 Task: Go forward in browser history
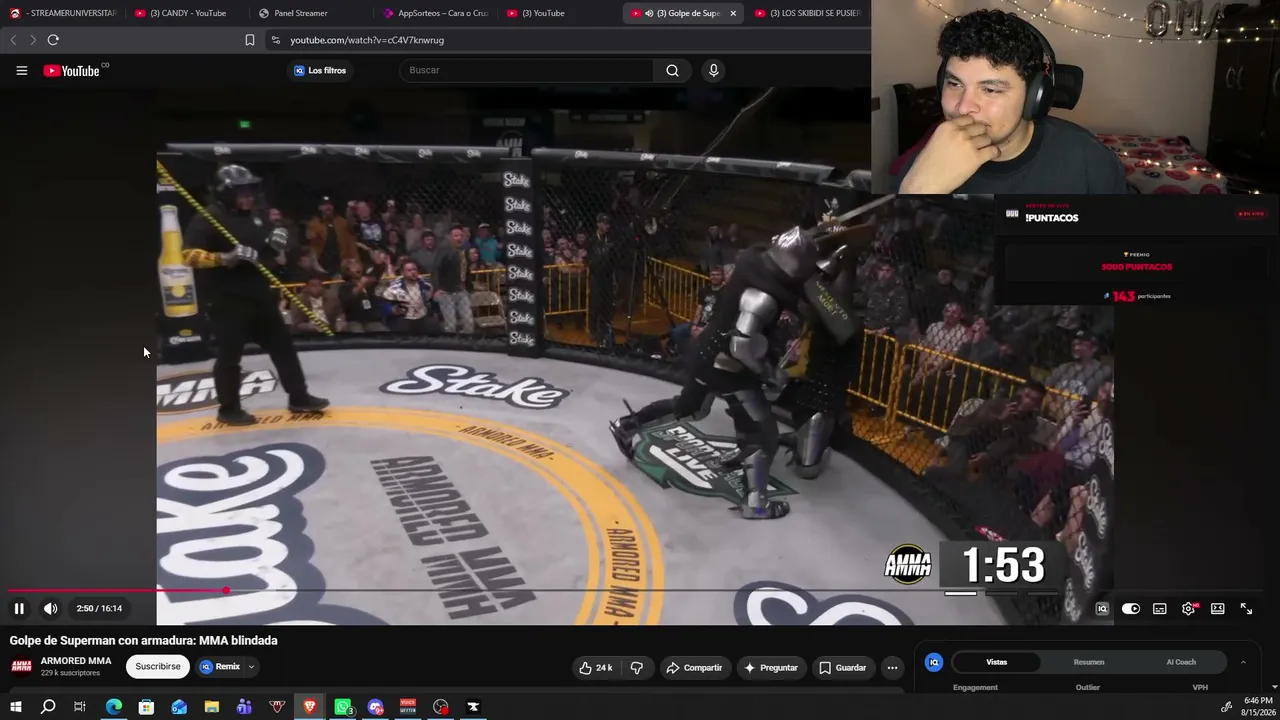coord(32,40)
